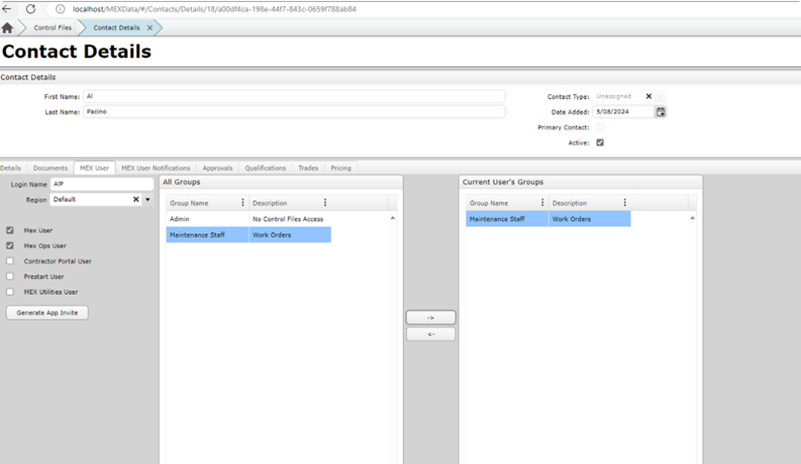Untick the Mex User checkbox
The image size is (801, 464).
point(10,230)
